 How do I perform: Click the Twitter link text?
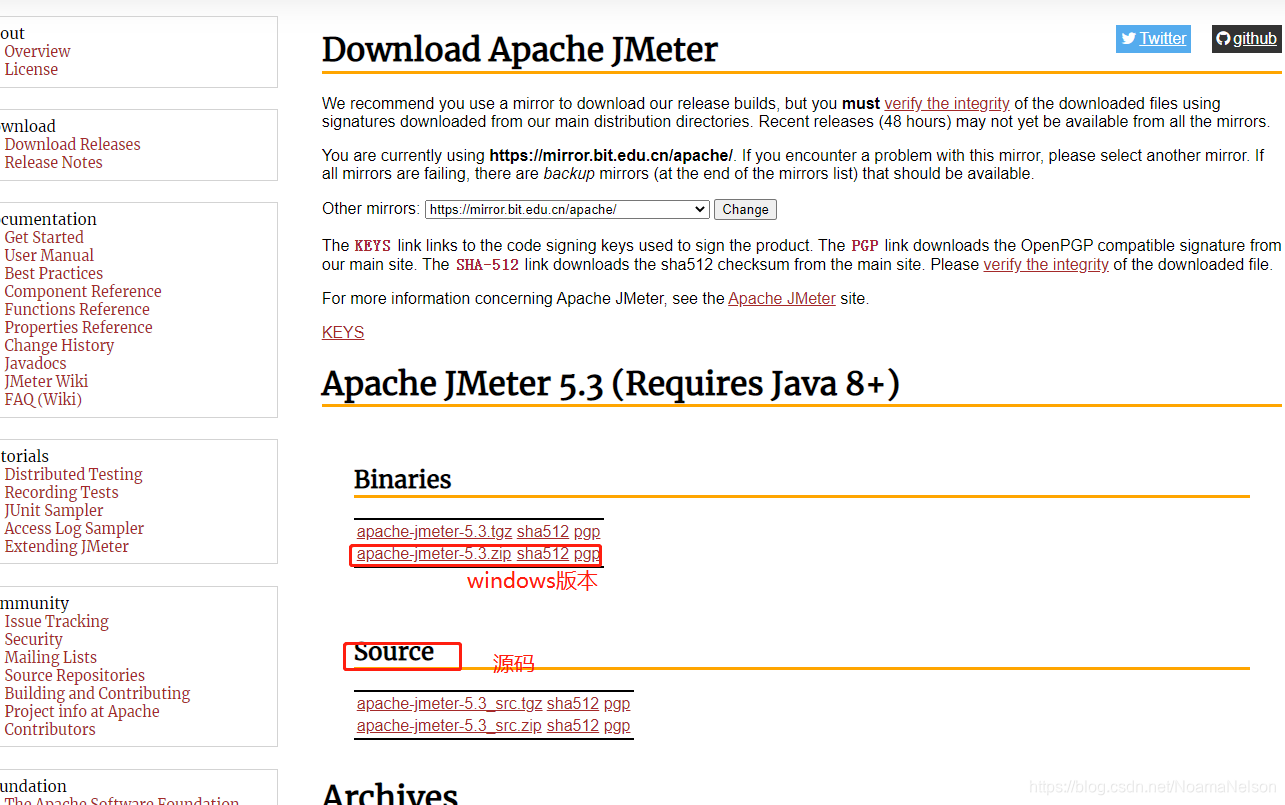(1163, 39)
